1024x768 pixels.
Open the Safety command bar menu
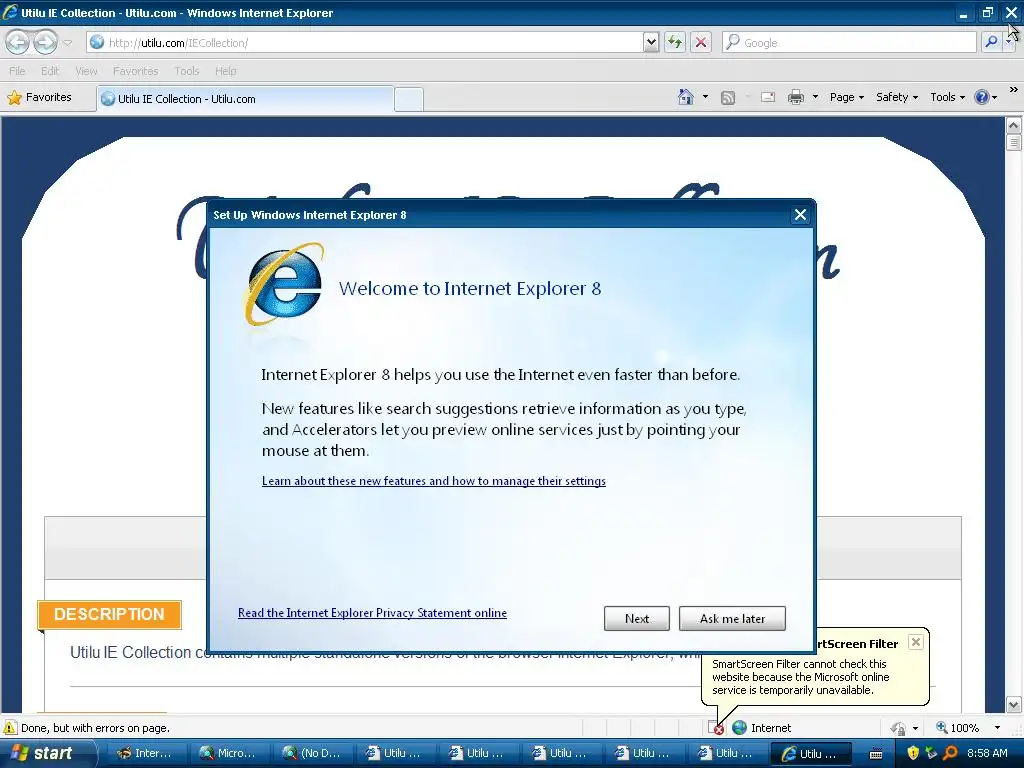tap(897, 97)
